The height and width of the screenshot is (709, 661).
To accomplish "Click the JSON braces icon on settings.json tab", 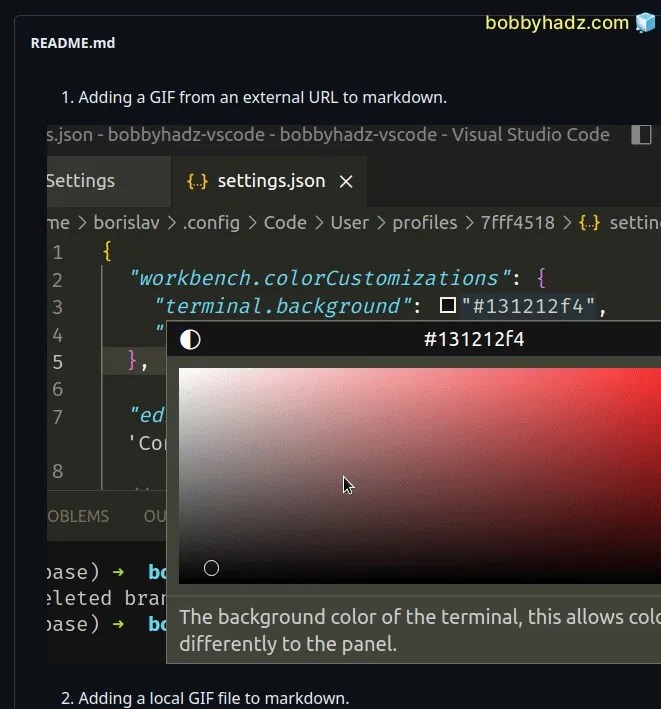I will tap(197, 181).
